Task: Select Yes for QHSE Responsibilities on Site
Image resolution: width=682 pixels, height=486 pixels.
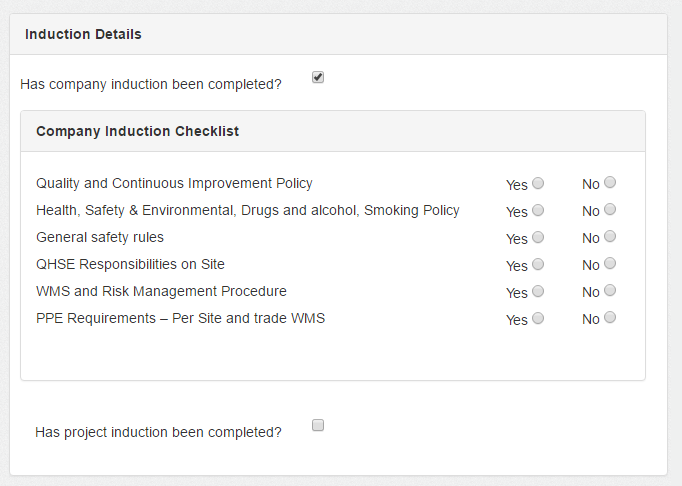Action: [538, 264]
